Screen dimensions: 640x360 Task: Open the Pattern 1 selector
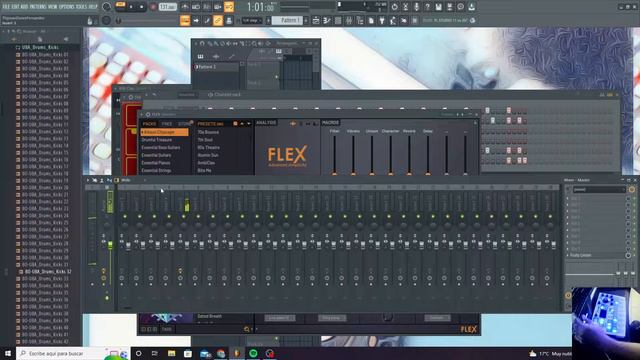pos(287,20)
